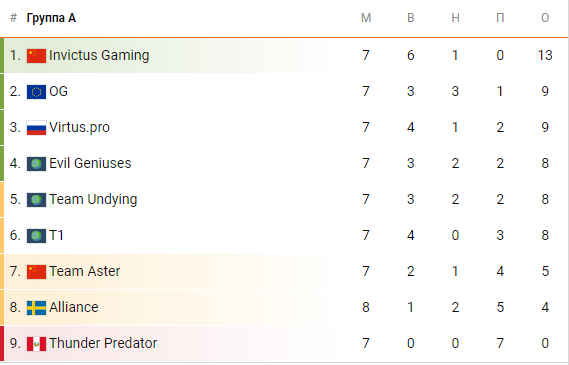Click the Peru flag next to Thunder Predator

click(36, 344)
